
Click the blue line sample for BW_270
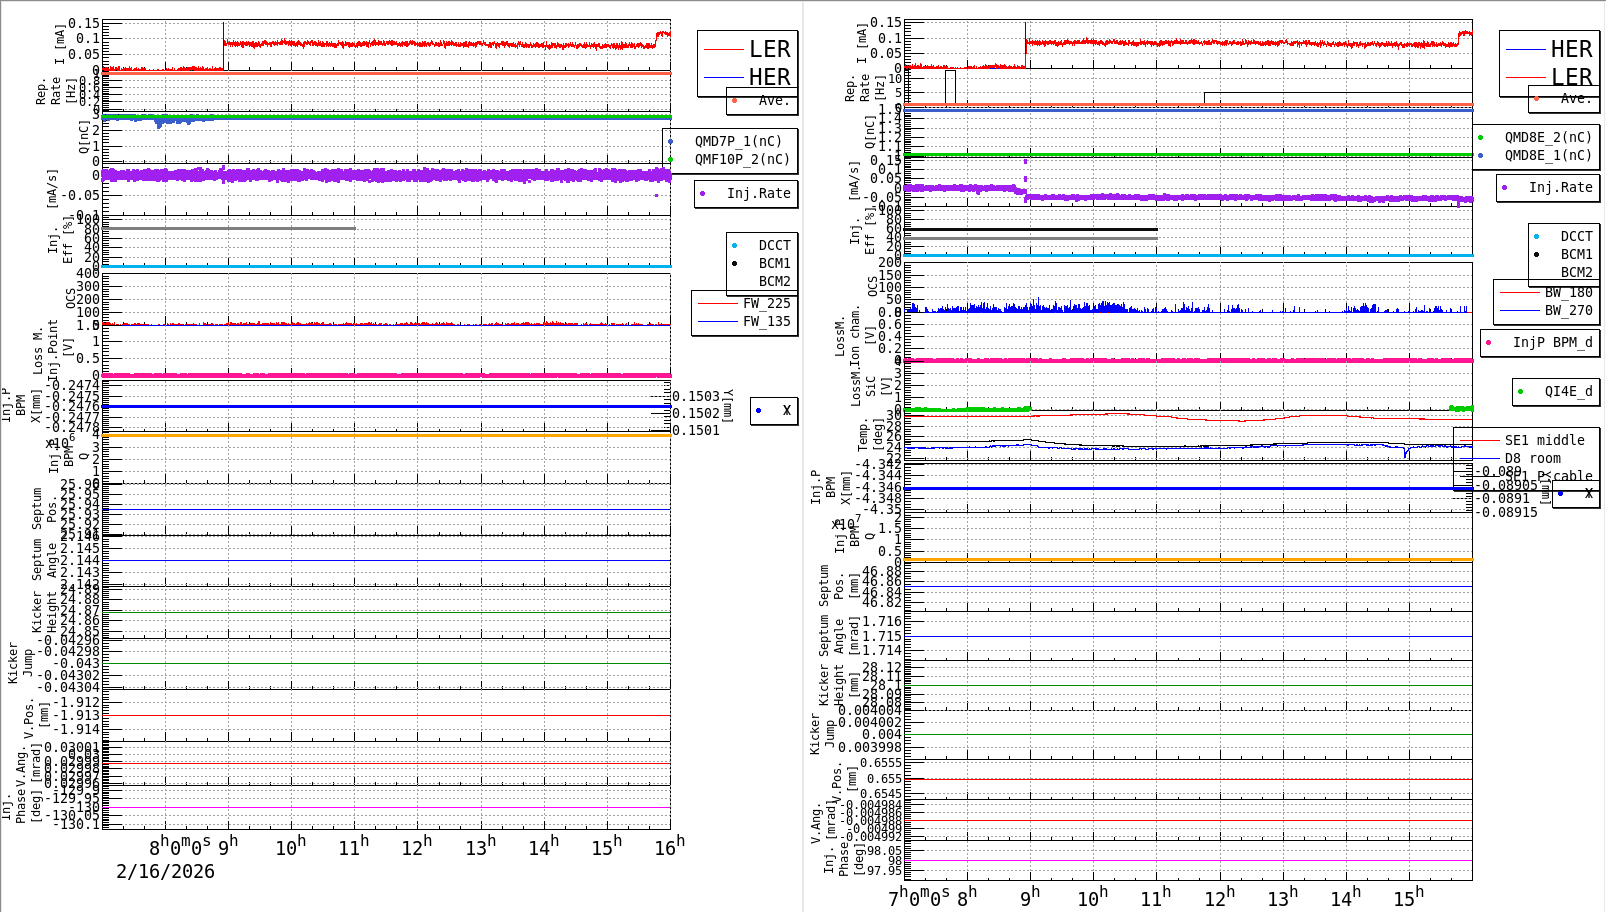pyautogui.click(x=1520, y=311)
